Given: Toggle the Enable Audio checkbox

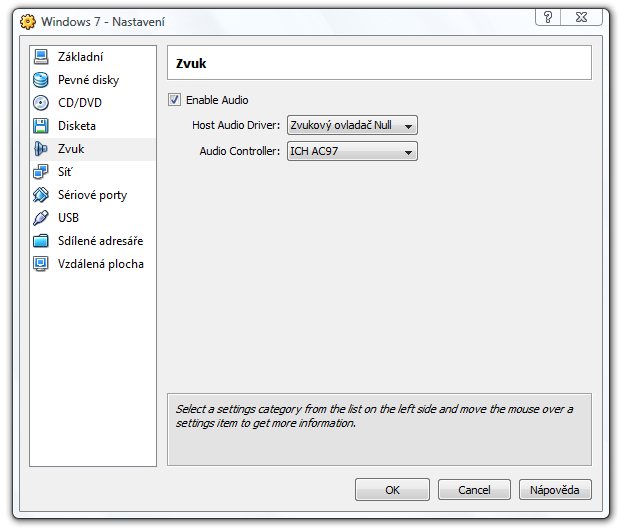Looking at the screenshot, I should point(174,100).
